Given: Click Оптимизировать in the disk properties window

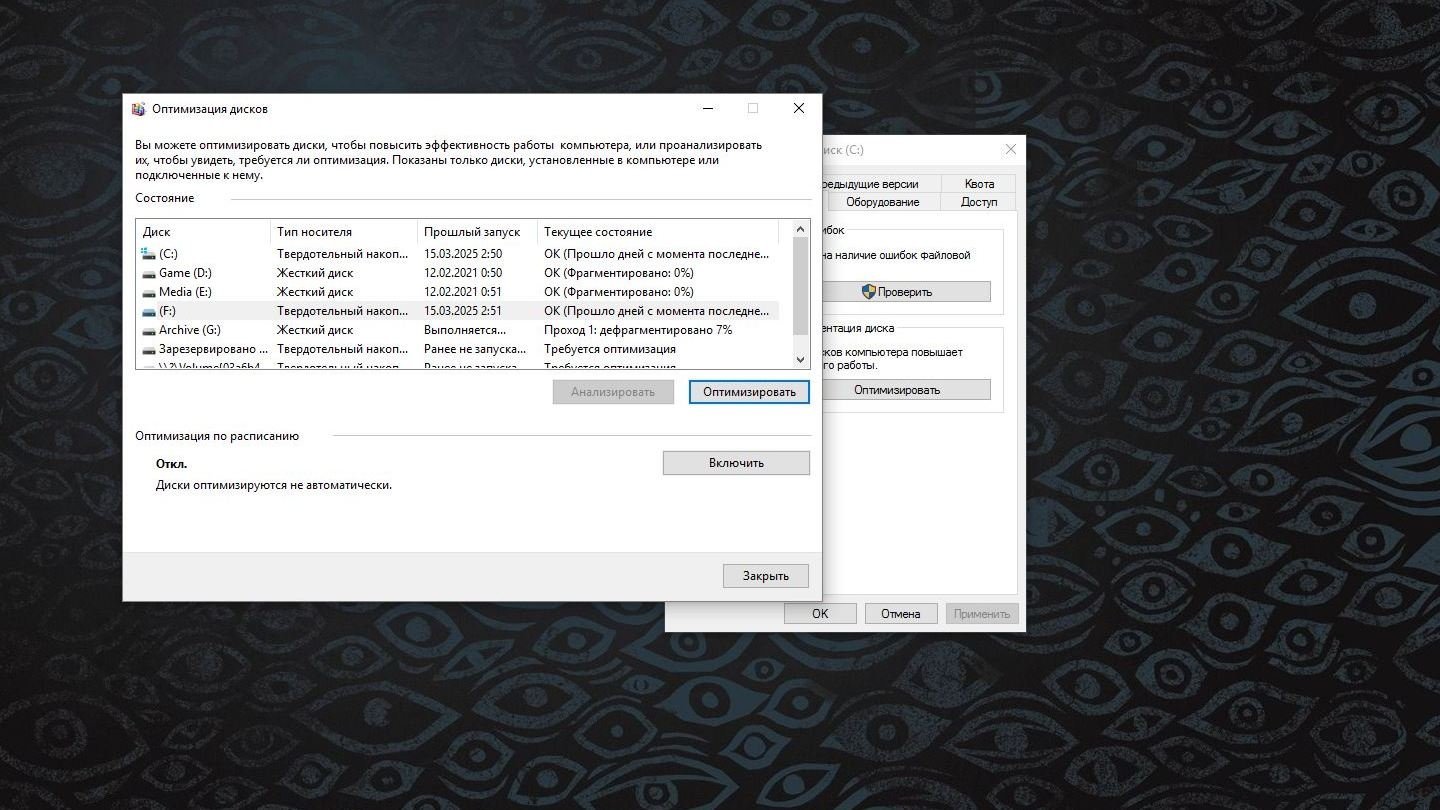Looking at the screenshot, I should tap(906, 390).
